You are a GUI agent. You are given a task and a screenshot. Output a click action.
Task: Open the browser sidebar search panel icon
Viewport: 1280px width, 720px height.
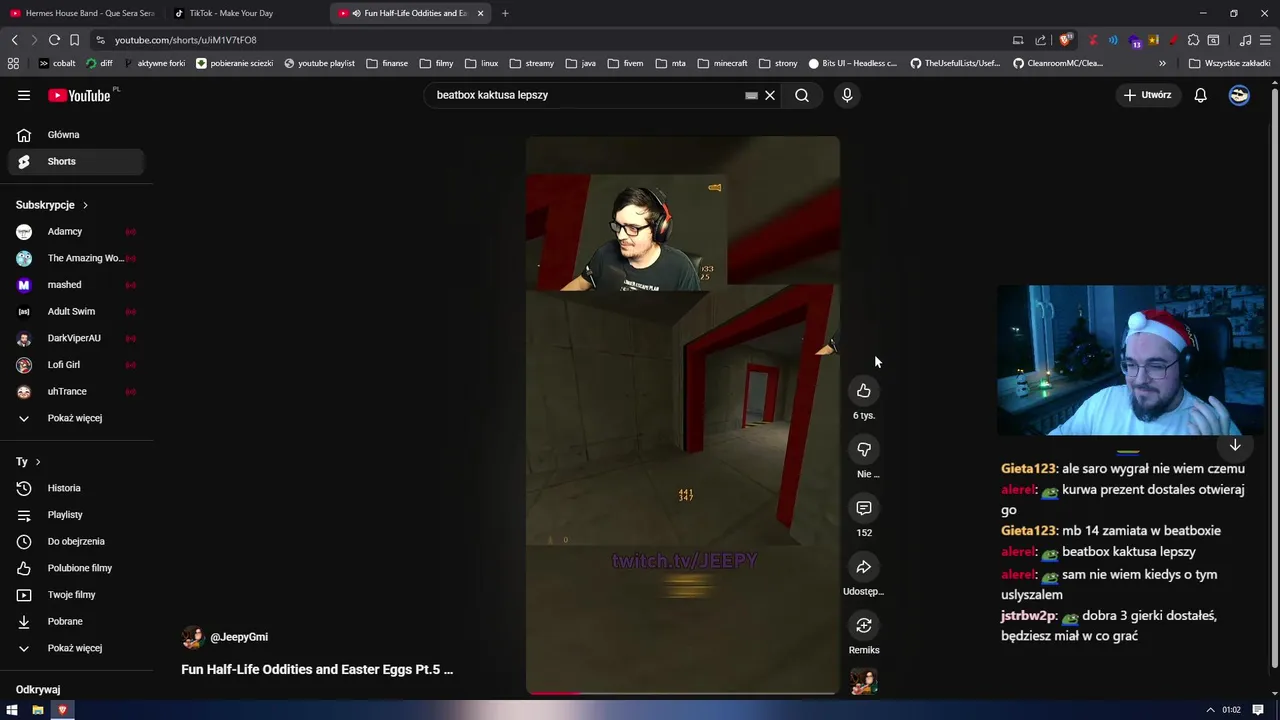[1213, 40]
